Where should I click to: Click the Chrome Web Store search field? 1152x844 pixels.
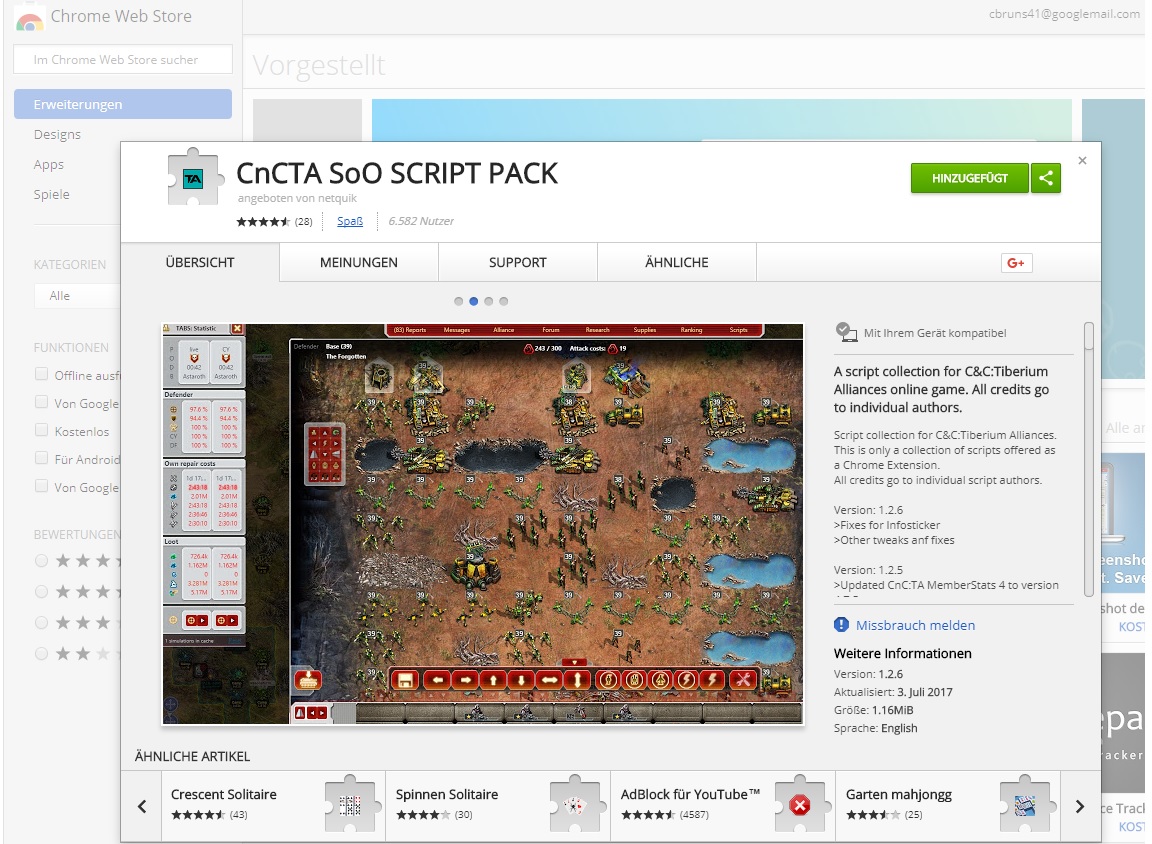pyautogui.click(x=123, y=59)
